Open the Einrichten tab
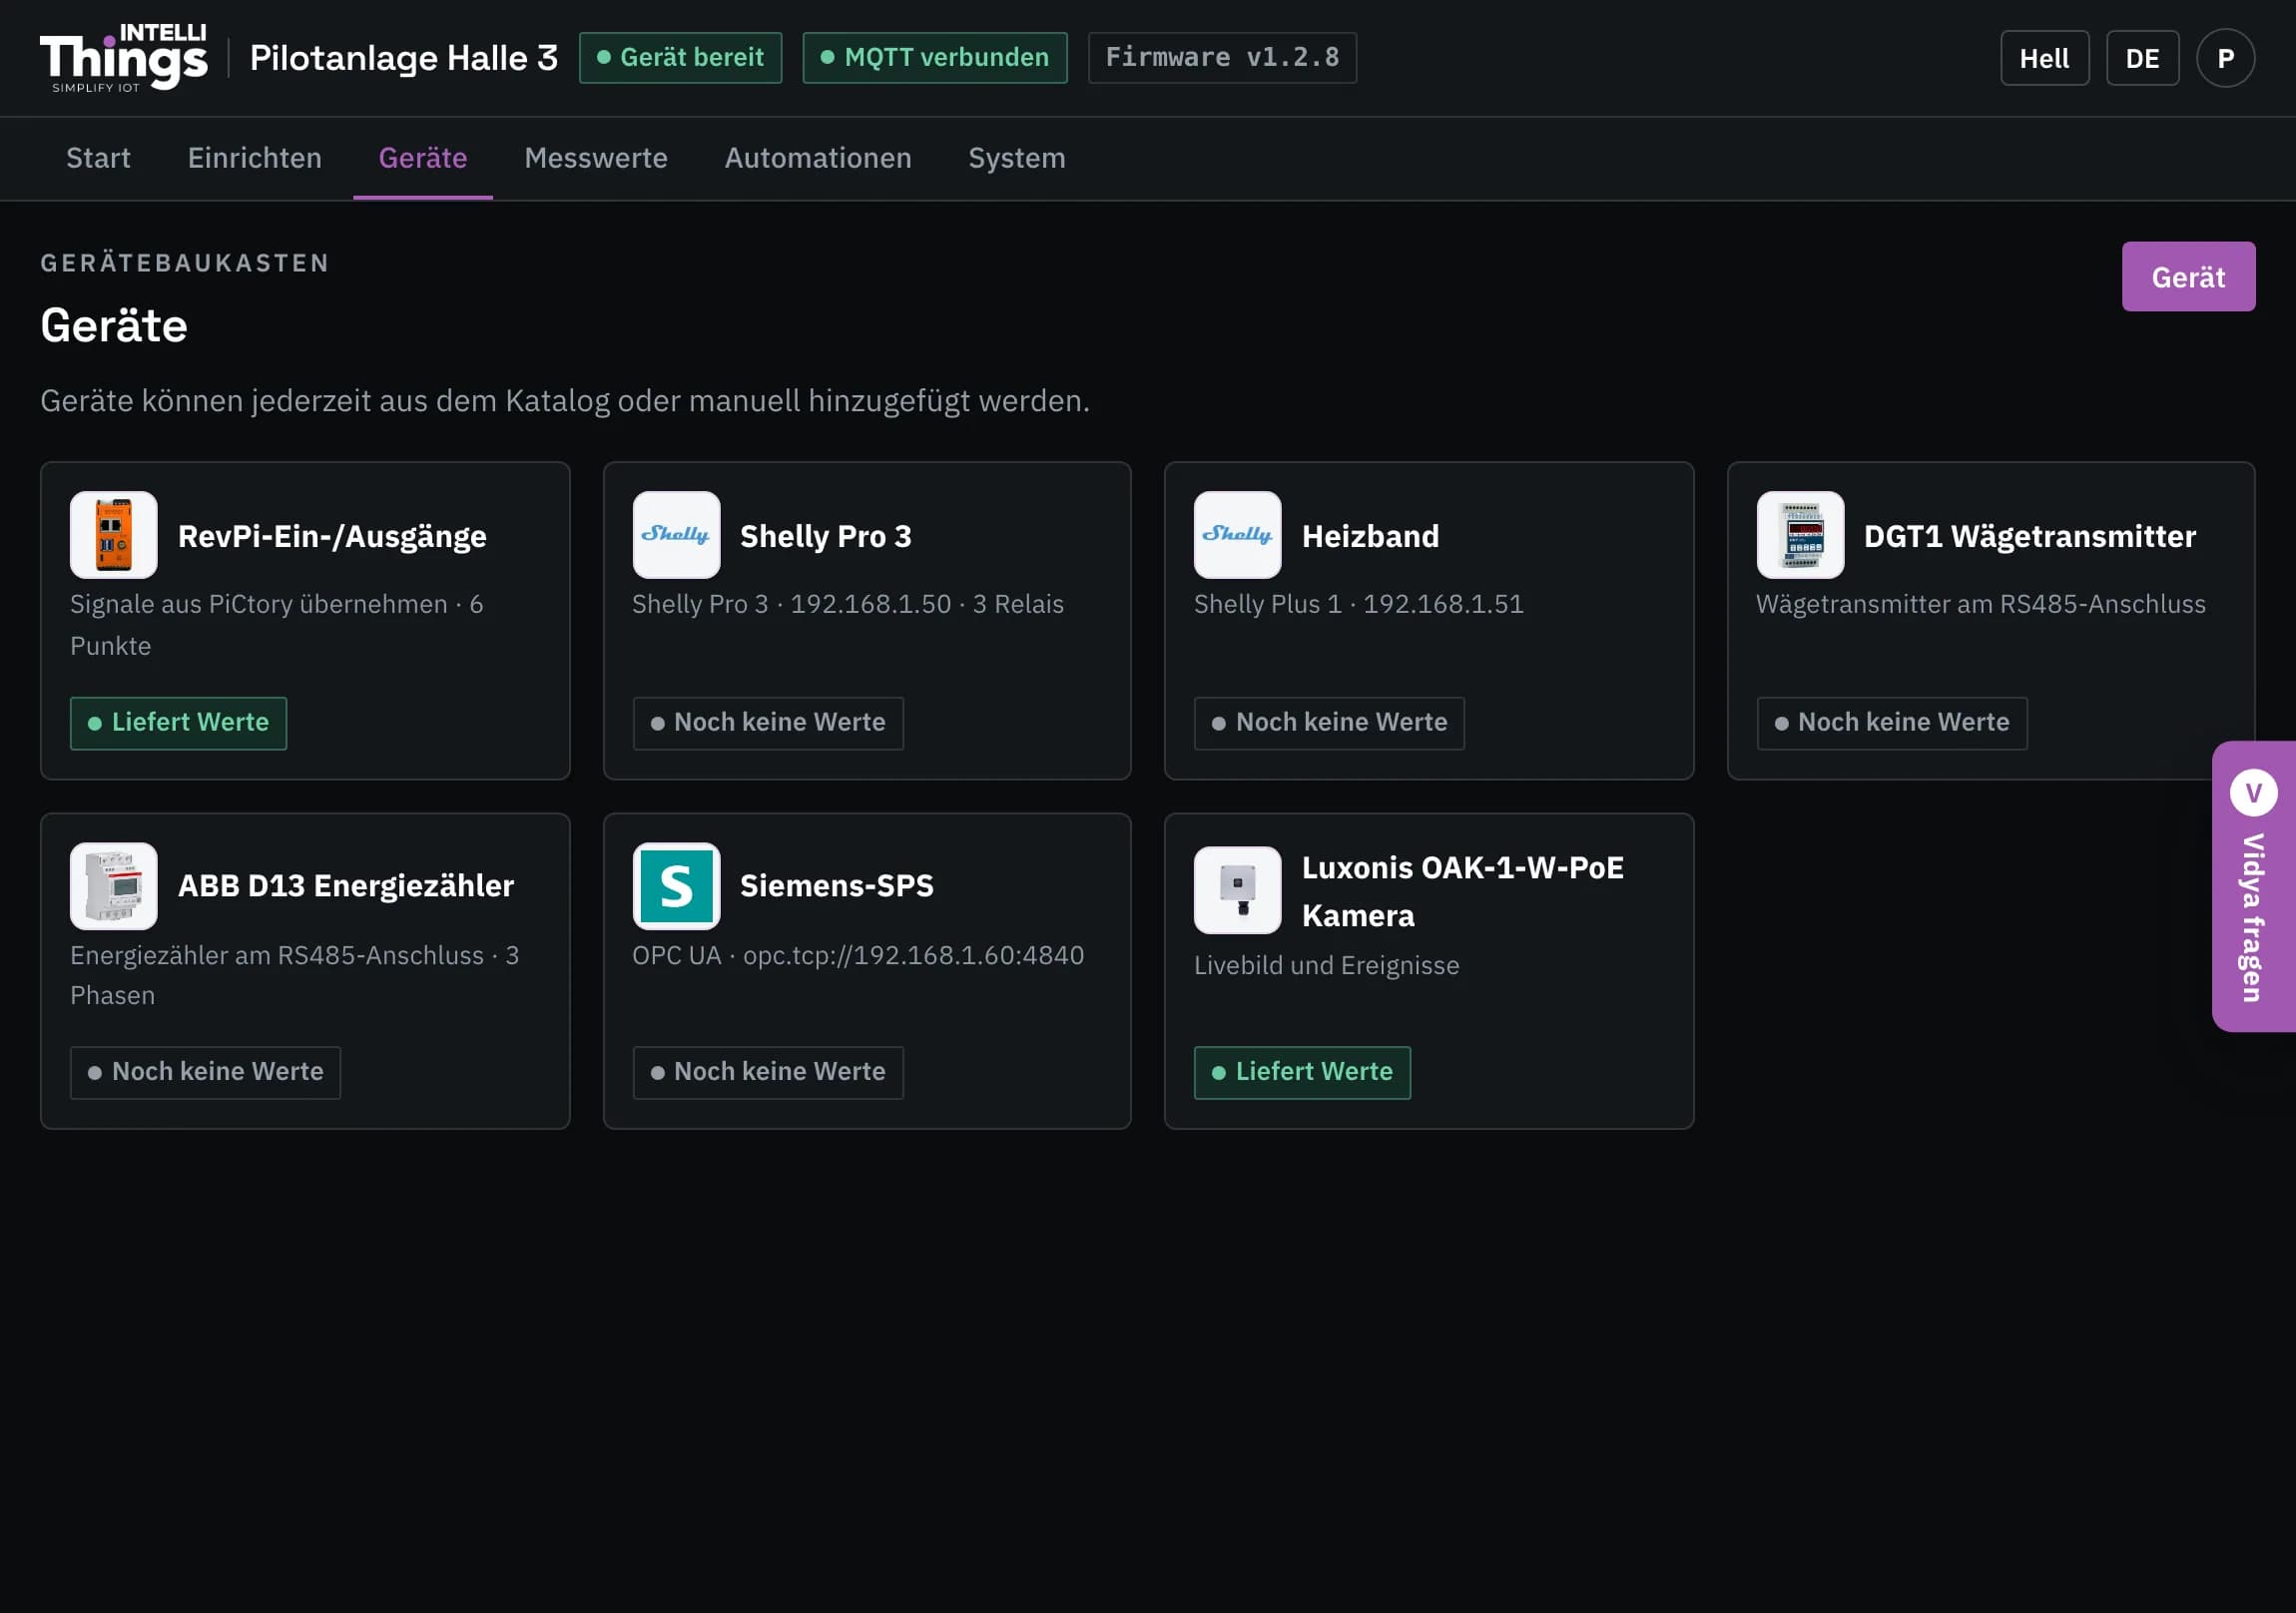The height and width of the screenshot is (1613, 2296). click(x=255, y=158)
